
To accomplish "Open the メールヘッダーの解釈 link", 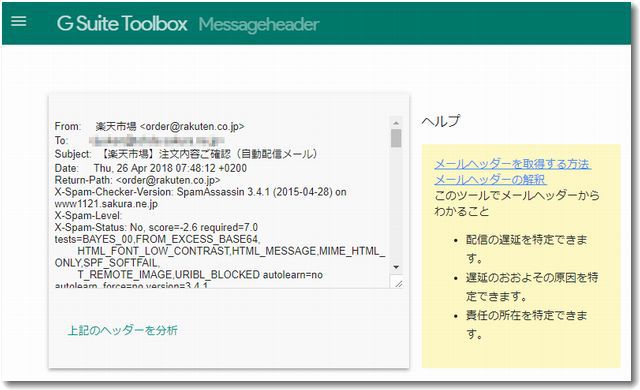I will click(x=490, y=179).
